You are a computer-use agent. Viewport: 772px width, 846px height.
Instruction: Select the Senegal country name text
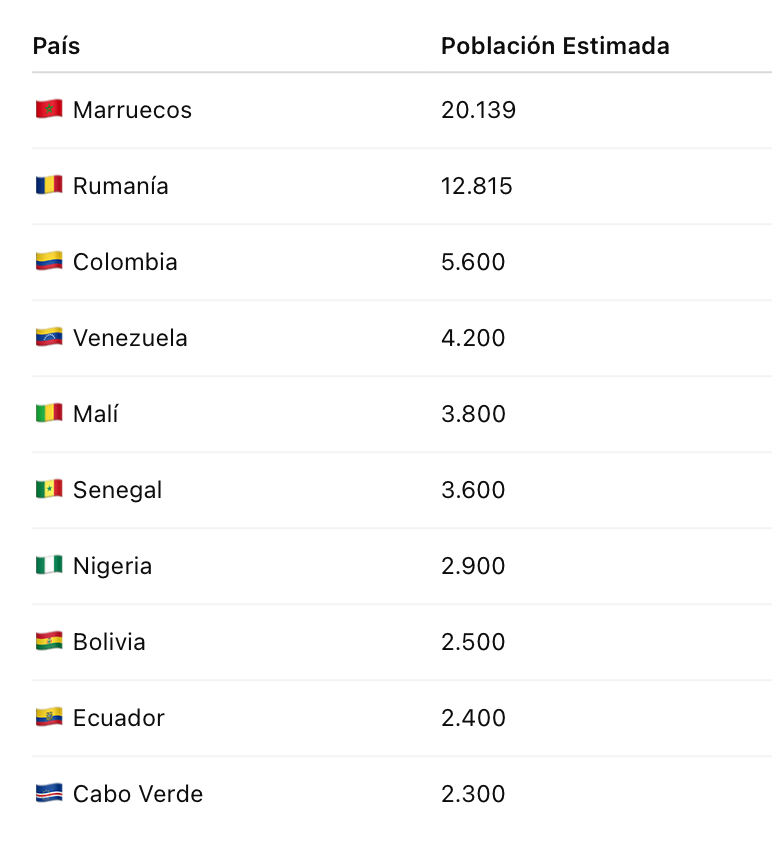pos(118,490)
